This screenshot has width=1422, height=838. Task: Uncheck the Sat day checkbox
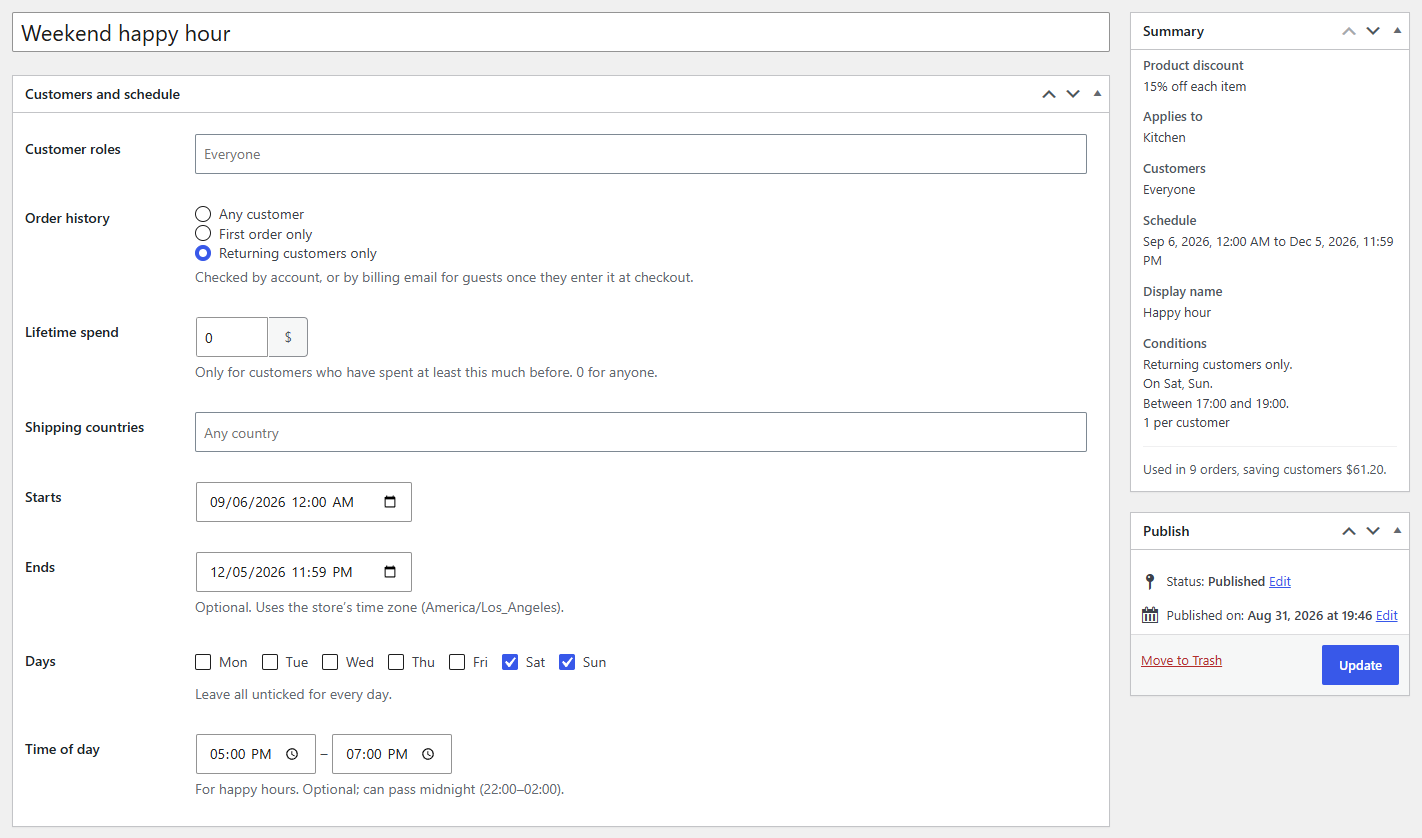click(x=510, y=662)
